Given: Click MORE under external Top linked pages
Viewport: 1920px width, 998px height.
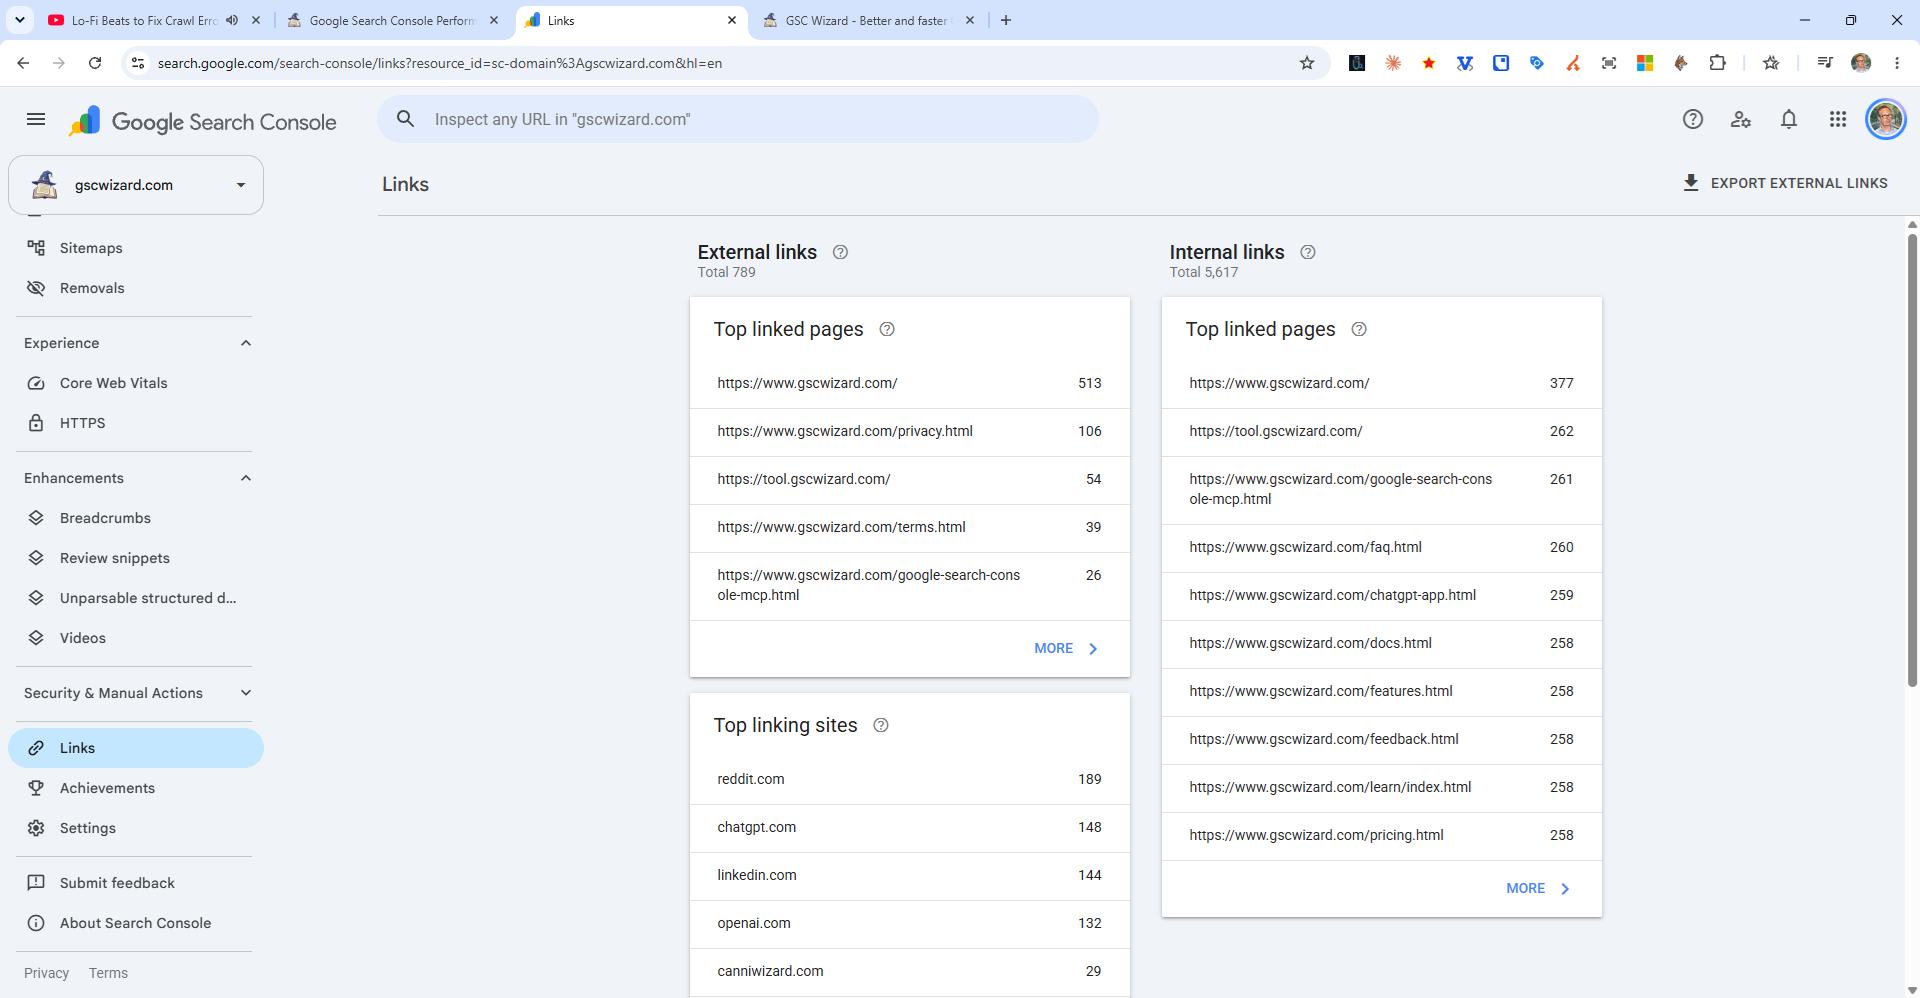Looking at the screenshot, I should point(1066,648).
